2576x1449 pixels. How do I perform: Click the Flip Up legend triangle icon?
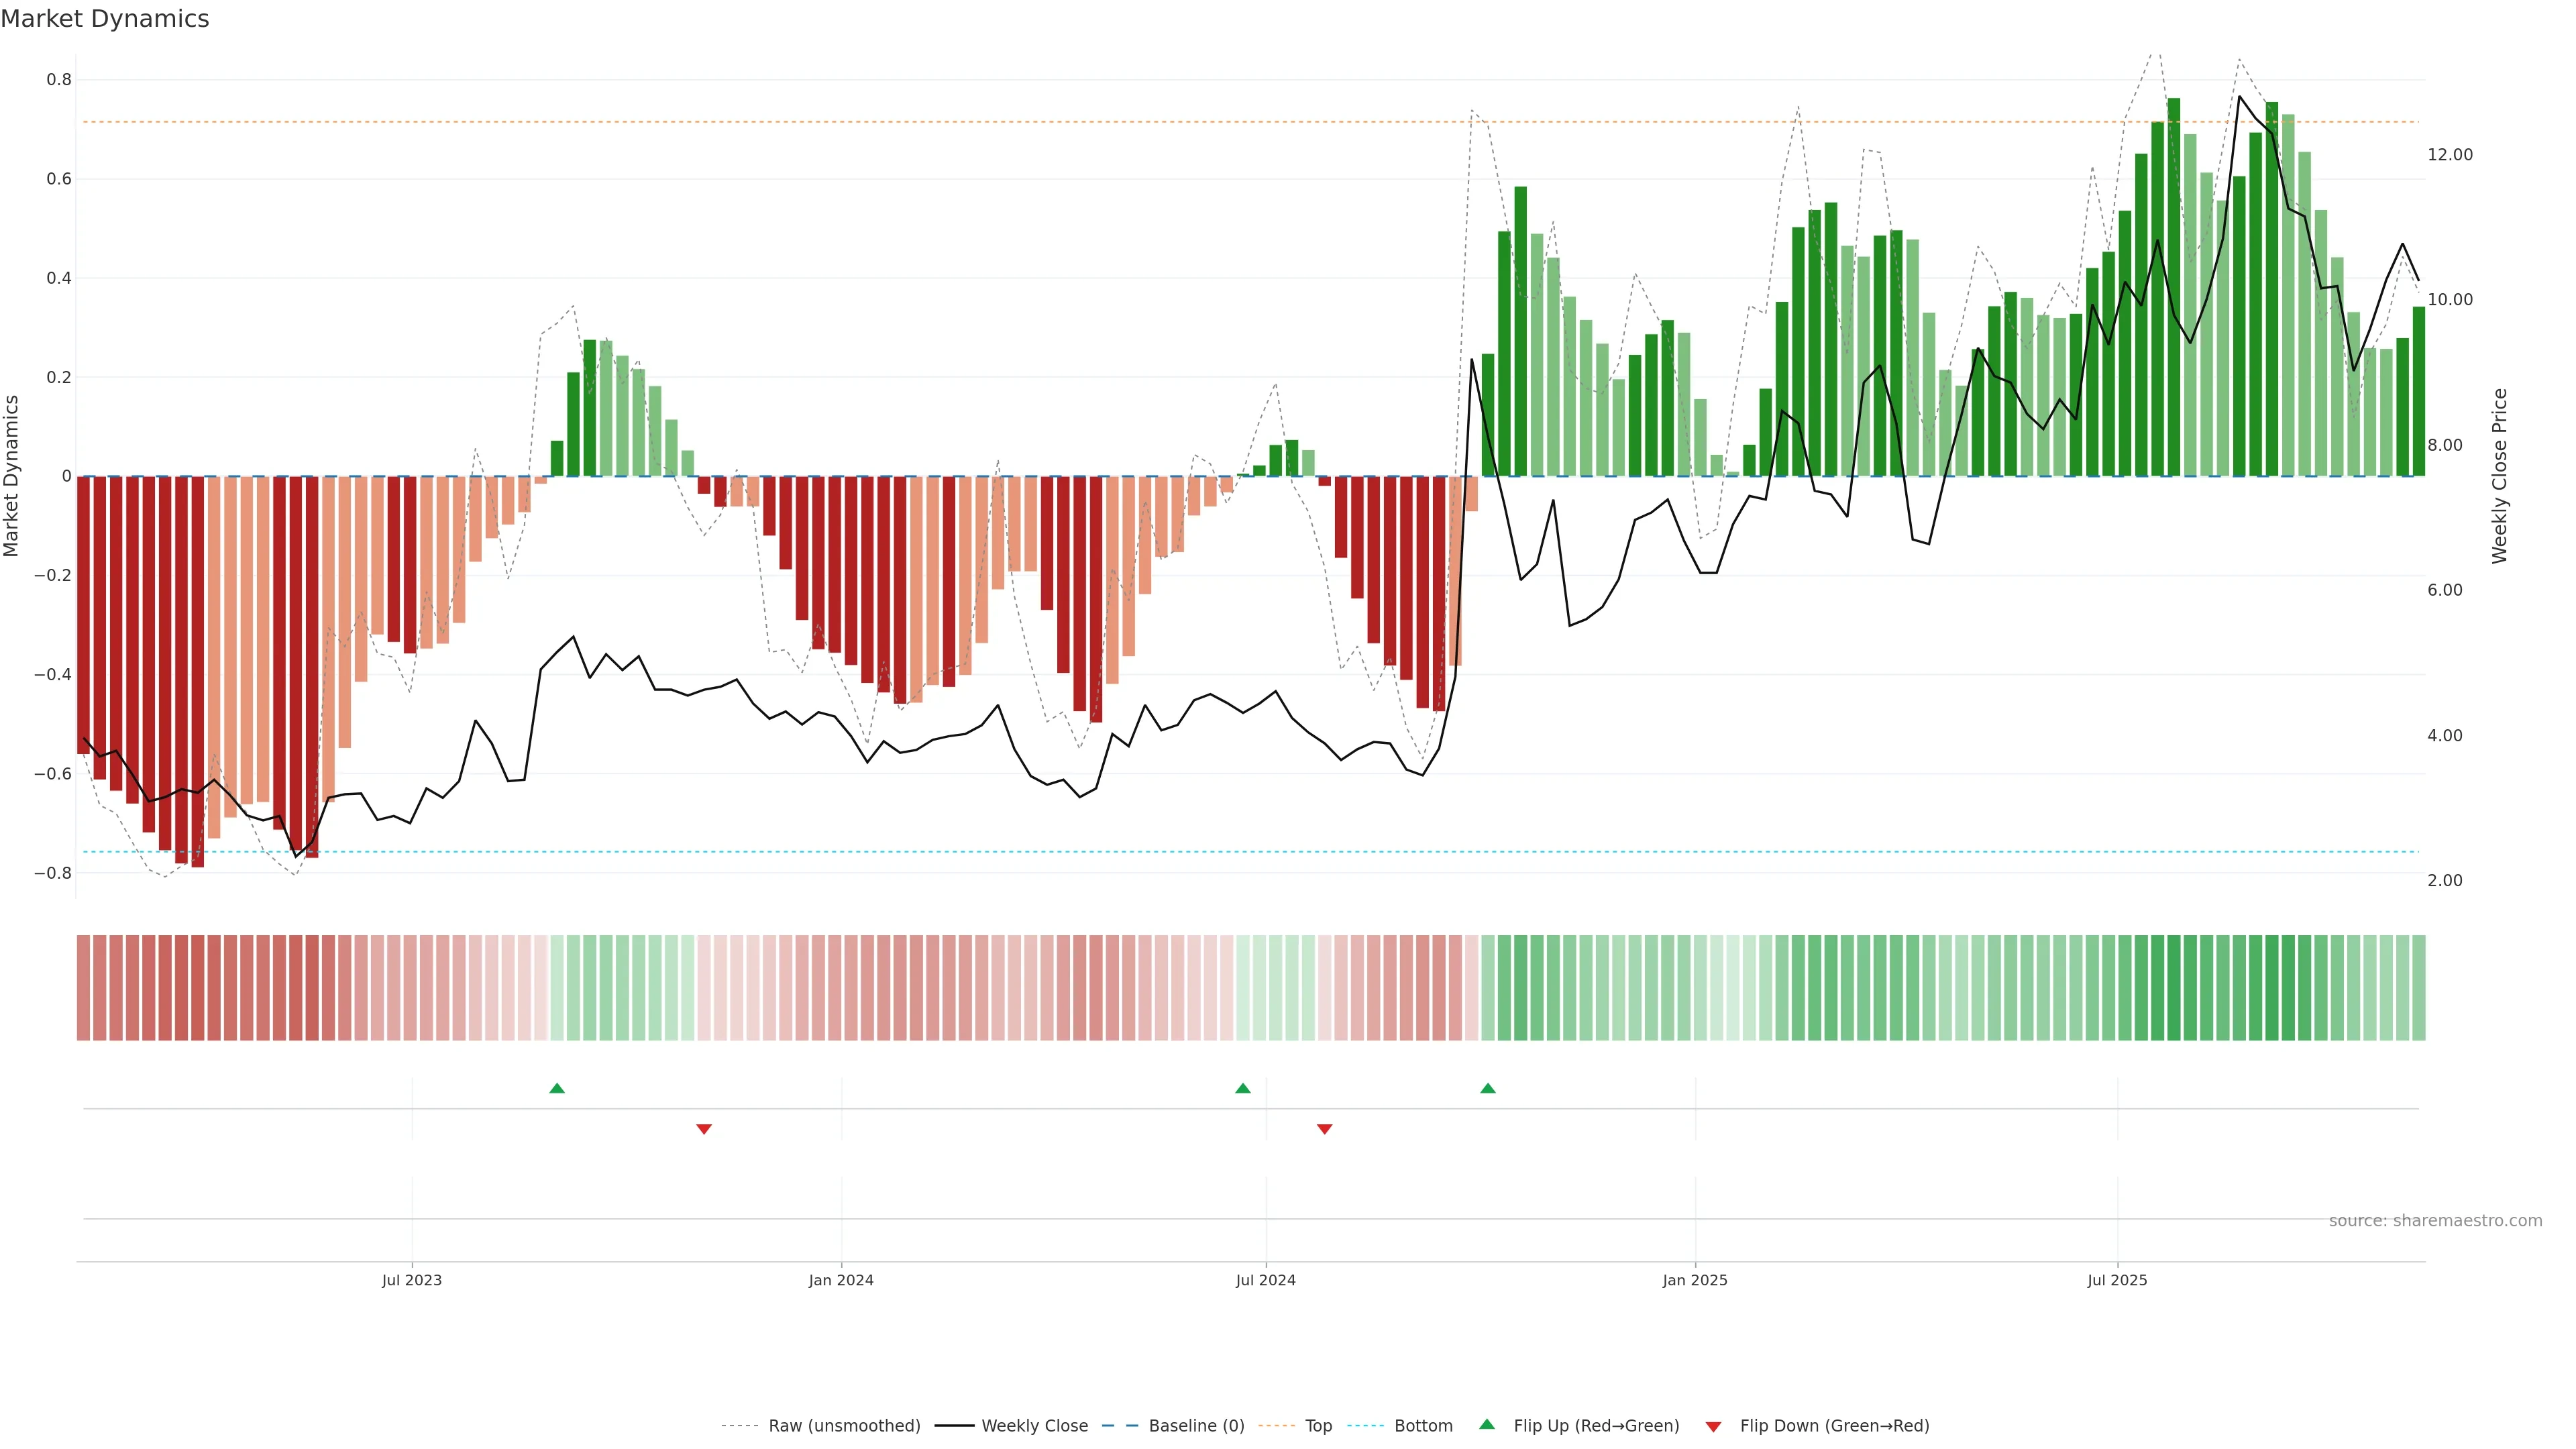pyautogui.click(x=1487, y=1424)
